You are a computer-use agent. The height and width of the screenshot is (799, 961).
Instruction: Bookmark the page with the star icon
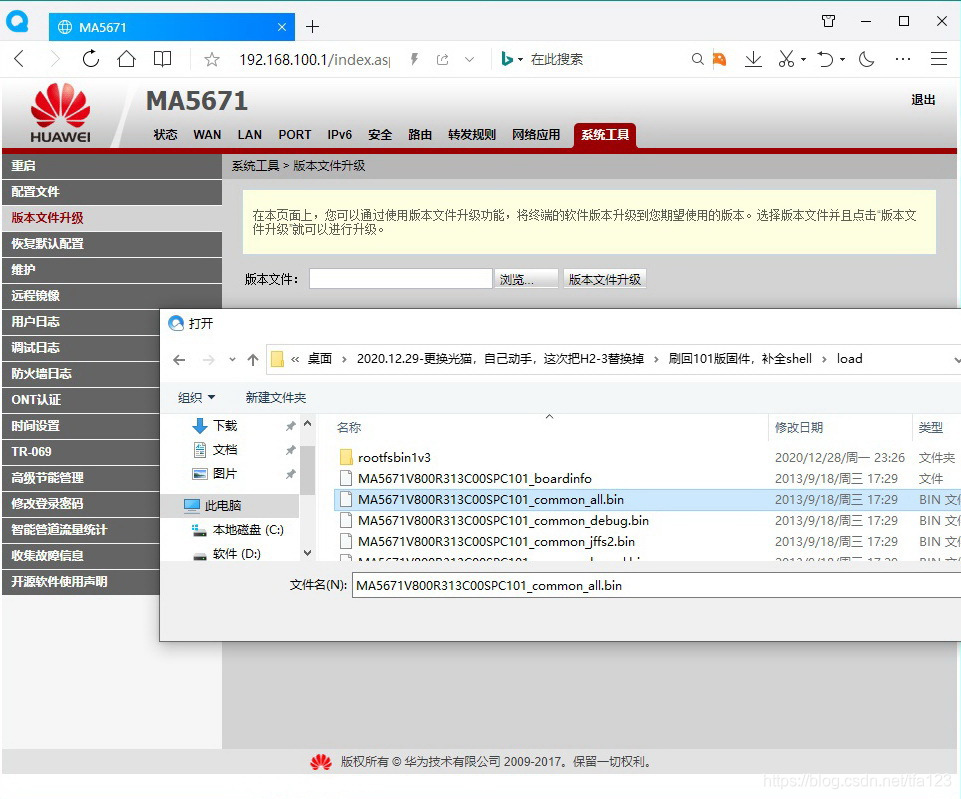211,59
